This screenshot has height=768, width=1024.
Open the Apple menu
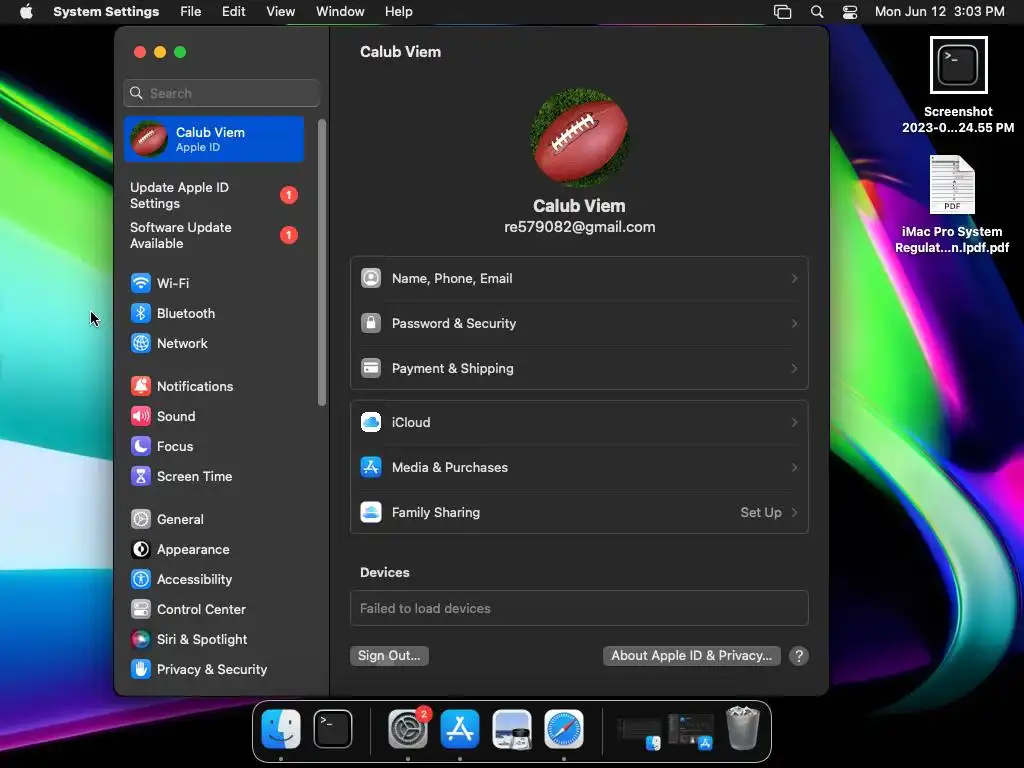pos(26,12)
